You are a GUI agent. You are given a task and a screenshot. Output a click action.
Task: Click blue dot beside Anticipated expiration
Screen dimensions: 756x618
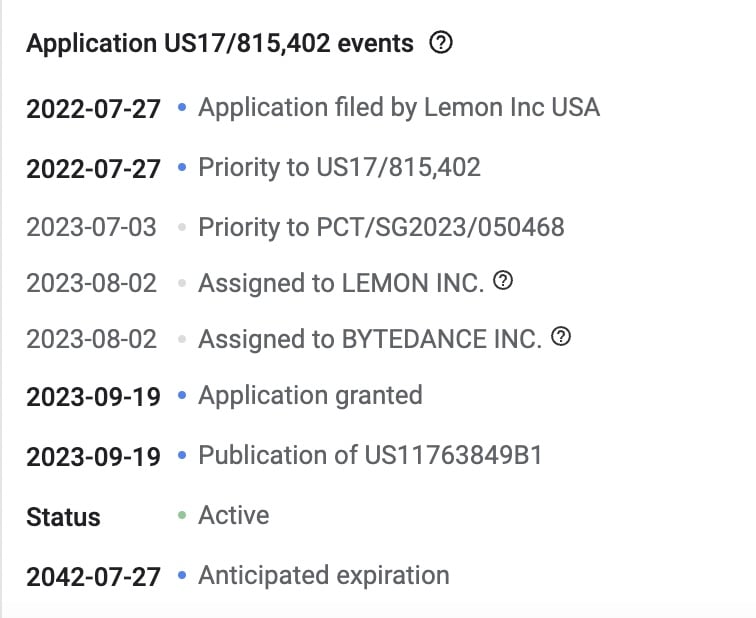tap(182, 575)
